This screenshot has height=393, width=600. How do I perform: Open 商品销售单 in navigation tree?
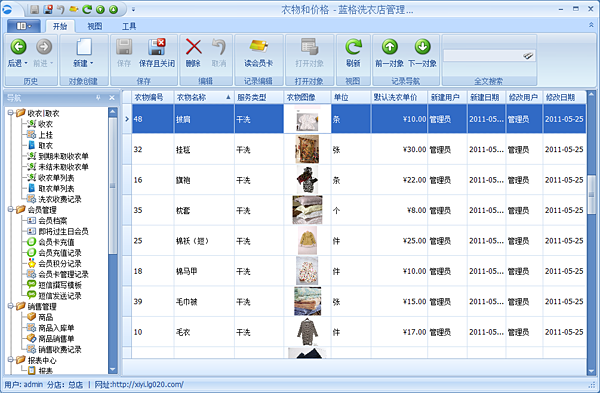tap(56, 338)
